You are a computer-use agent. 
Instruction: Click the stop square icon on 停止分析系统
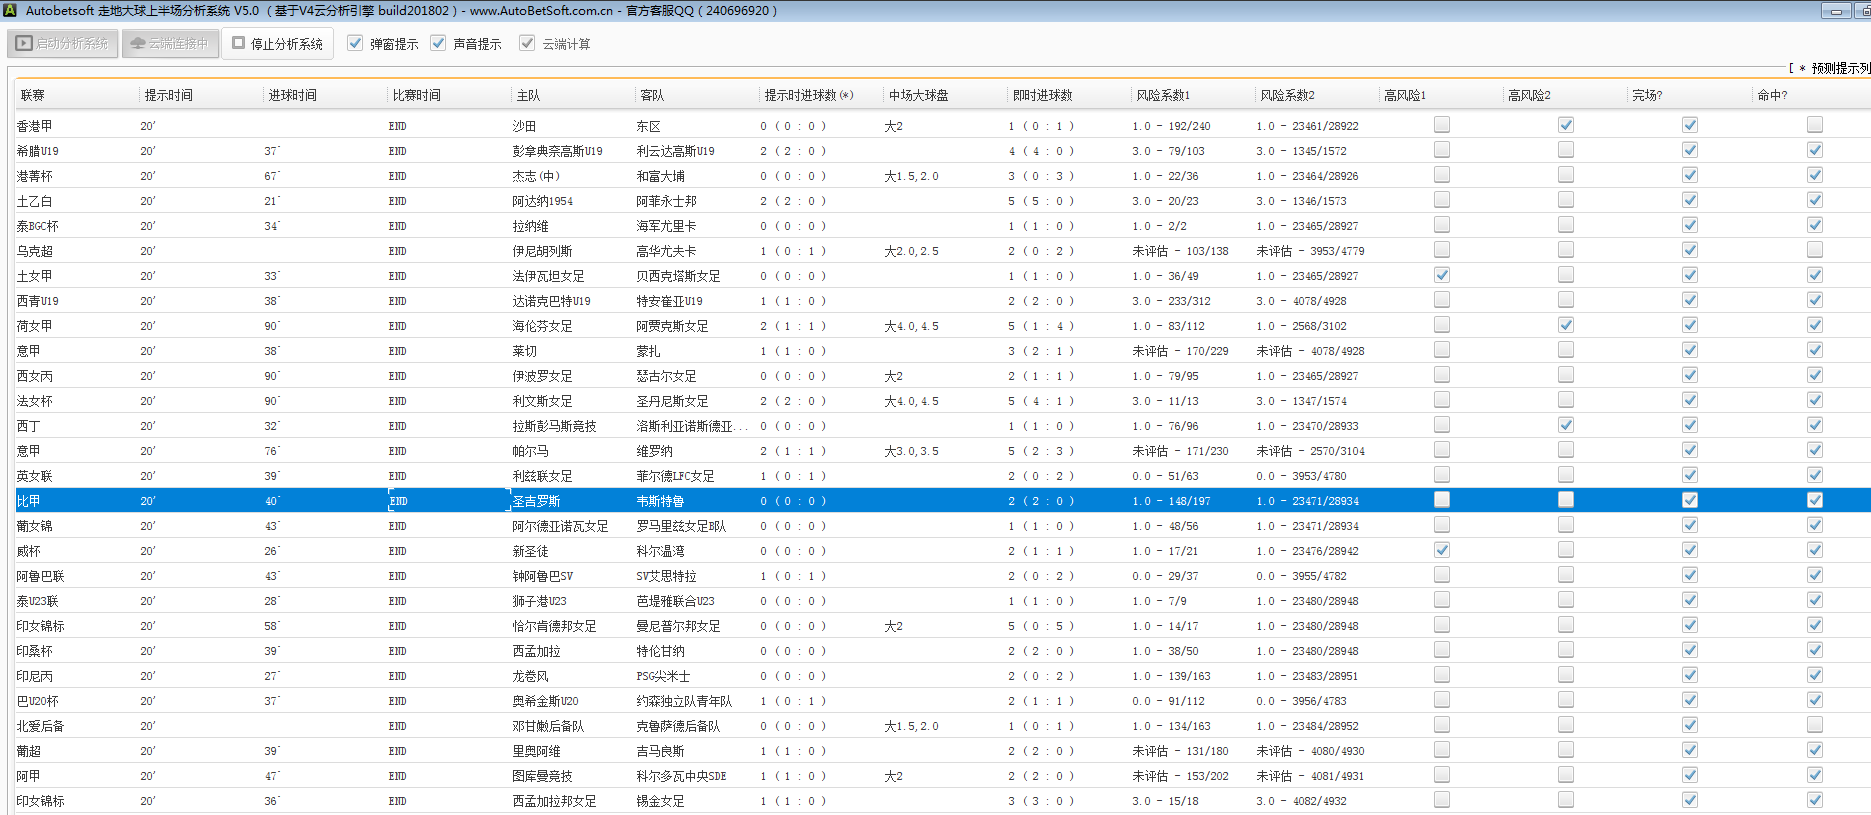click(x=238, y=44)
